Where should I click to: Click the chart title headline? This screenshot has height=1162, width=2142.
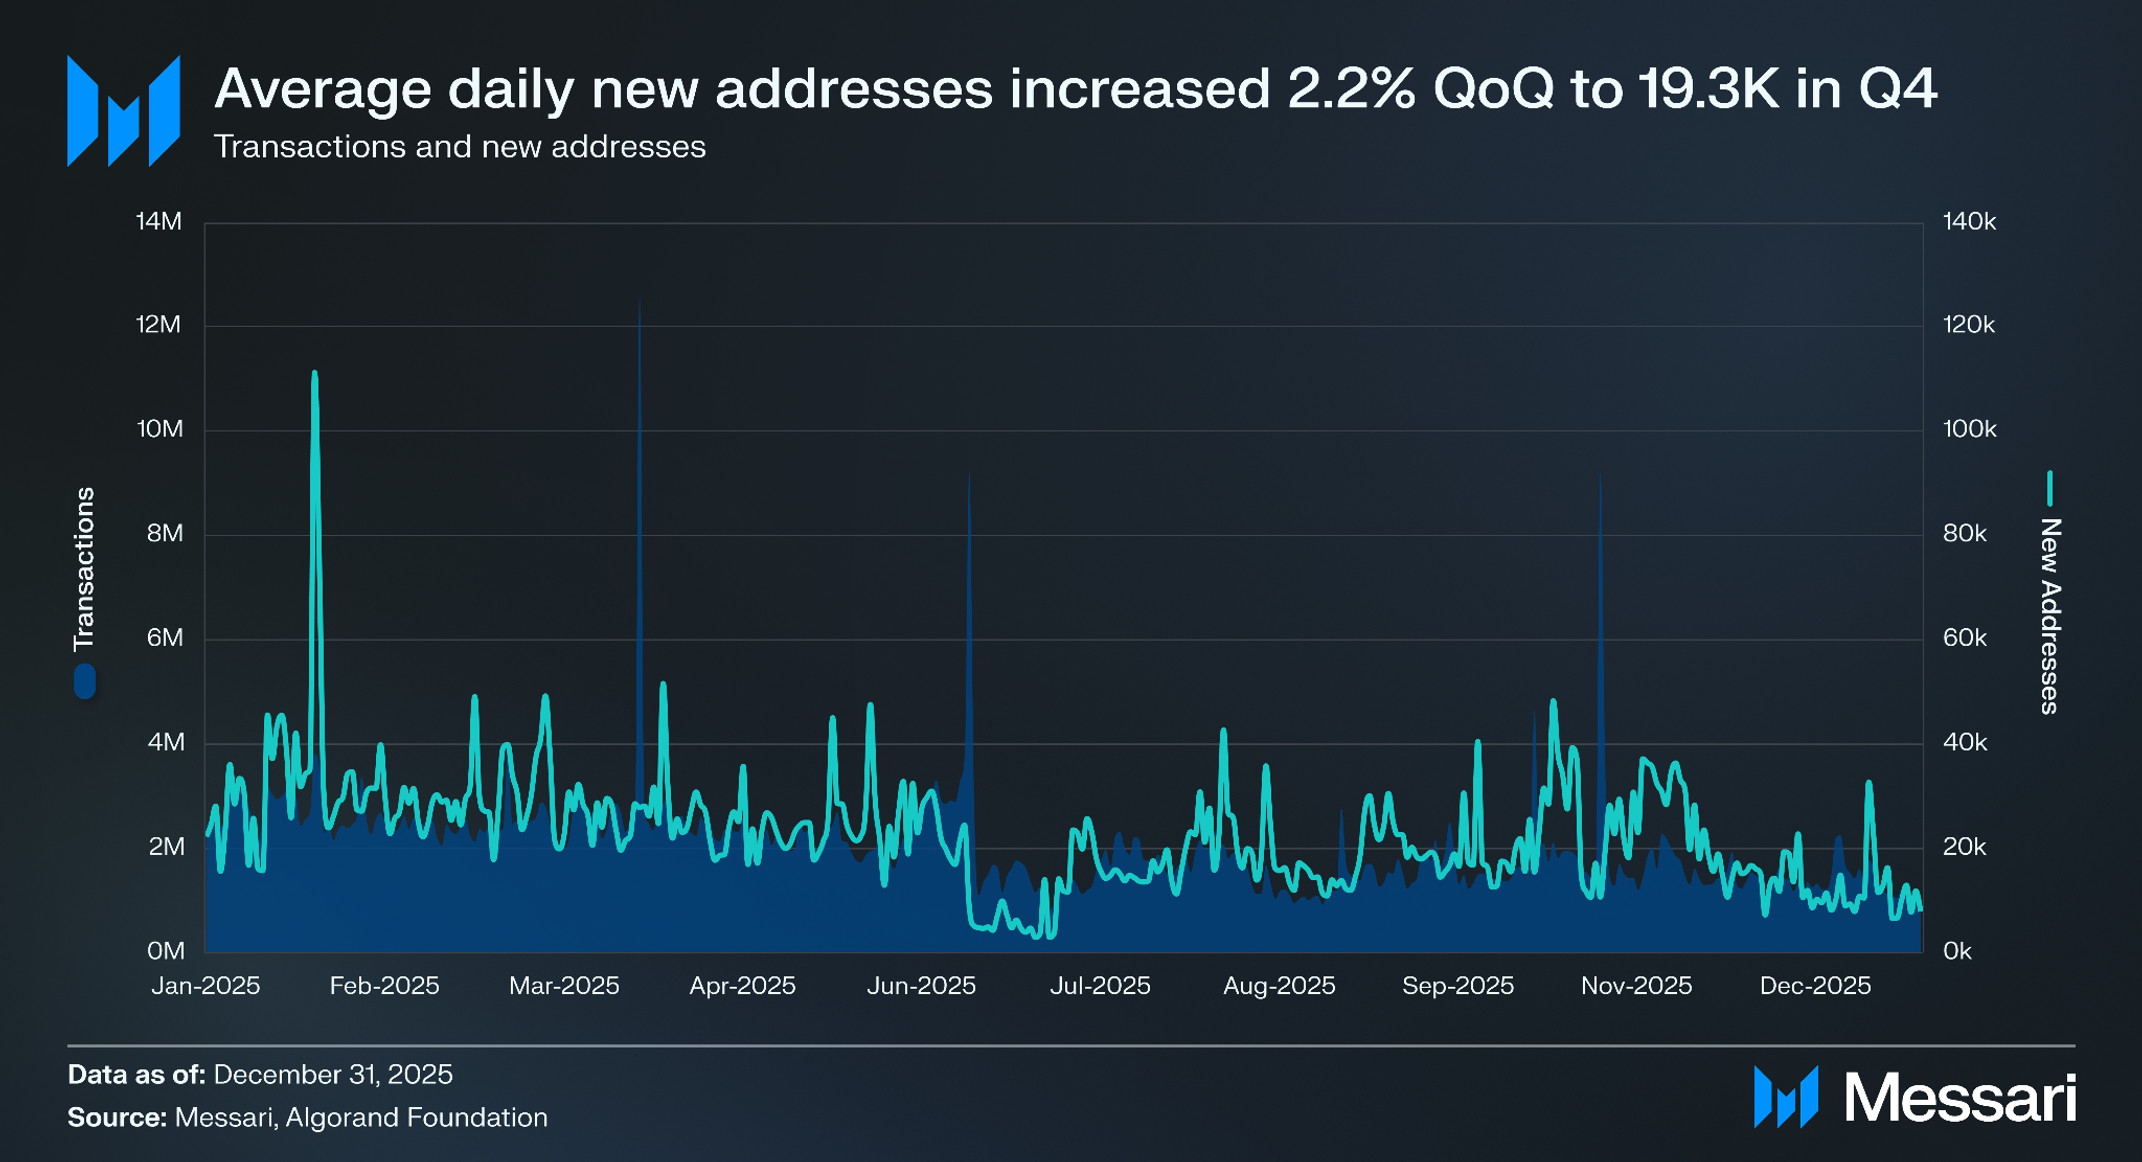pos(1075,88)
